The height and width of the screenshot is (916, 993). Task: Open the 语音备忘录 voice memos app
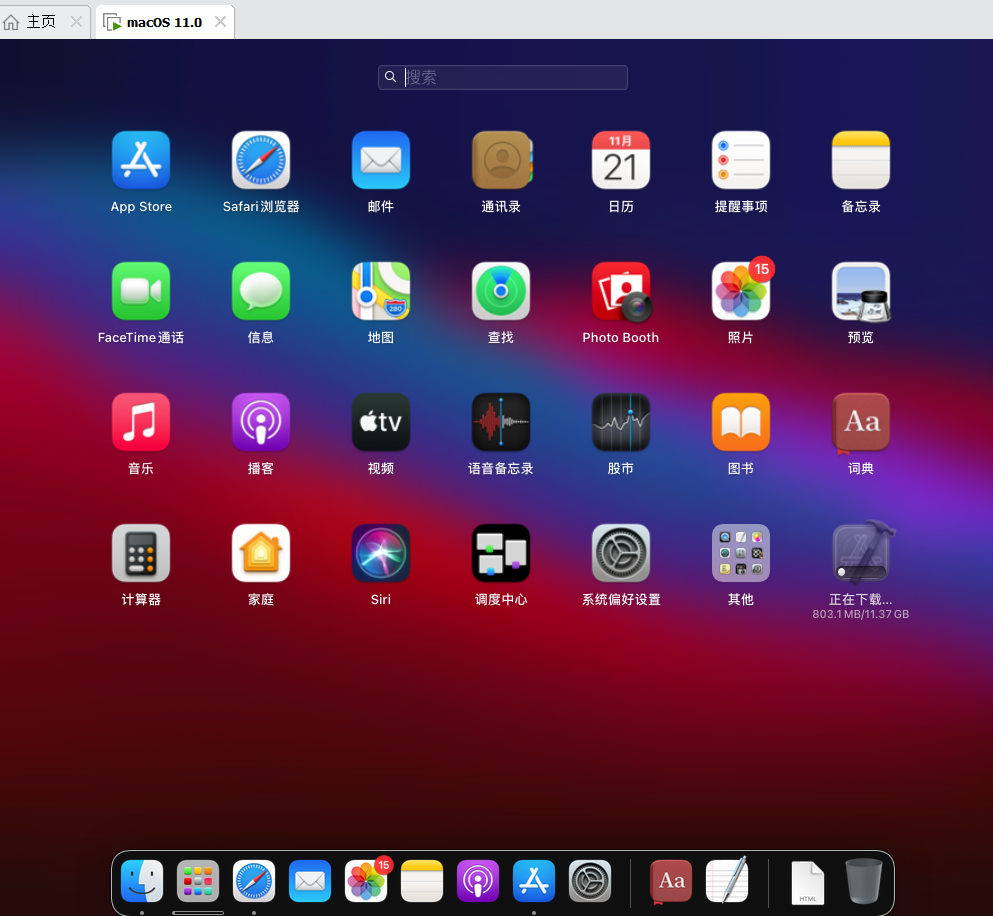coord(501,423)
